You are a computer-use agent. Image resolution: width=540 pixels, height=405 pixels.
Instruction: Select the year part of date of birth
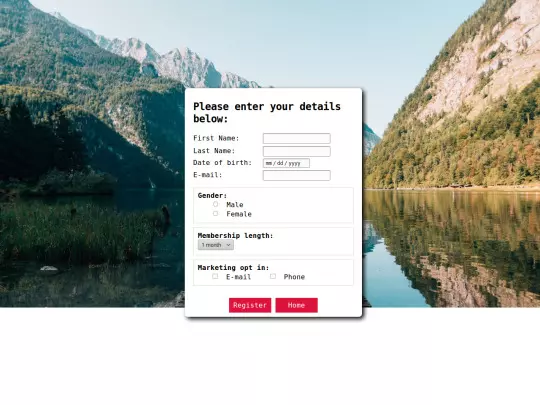pos(294,163)
